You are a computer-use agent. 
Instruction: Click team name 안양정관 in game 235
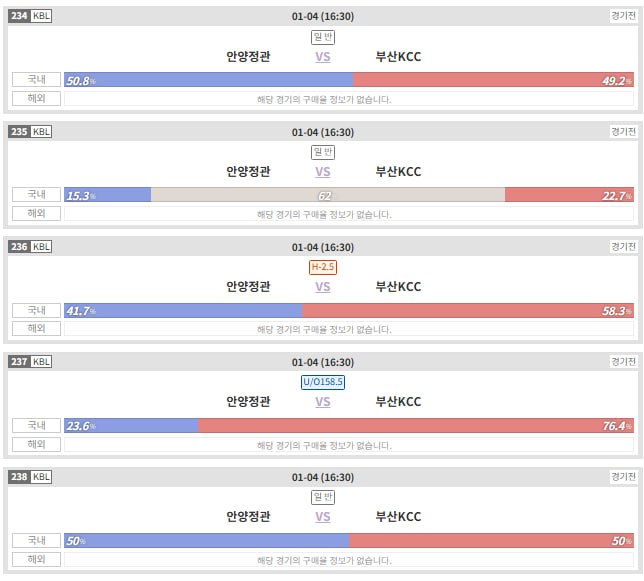pos(248,172)
